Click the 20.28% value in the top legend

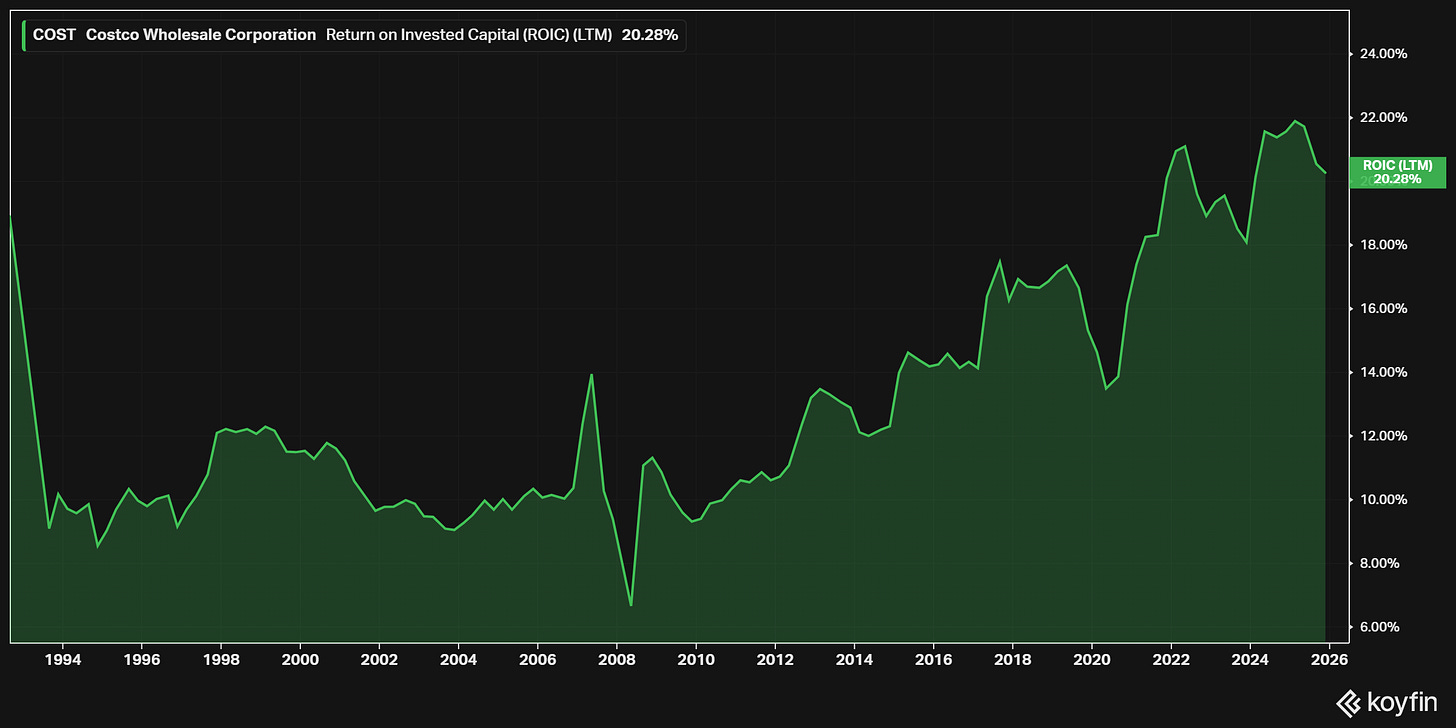tap(649, 35)
